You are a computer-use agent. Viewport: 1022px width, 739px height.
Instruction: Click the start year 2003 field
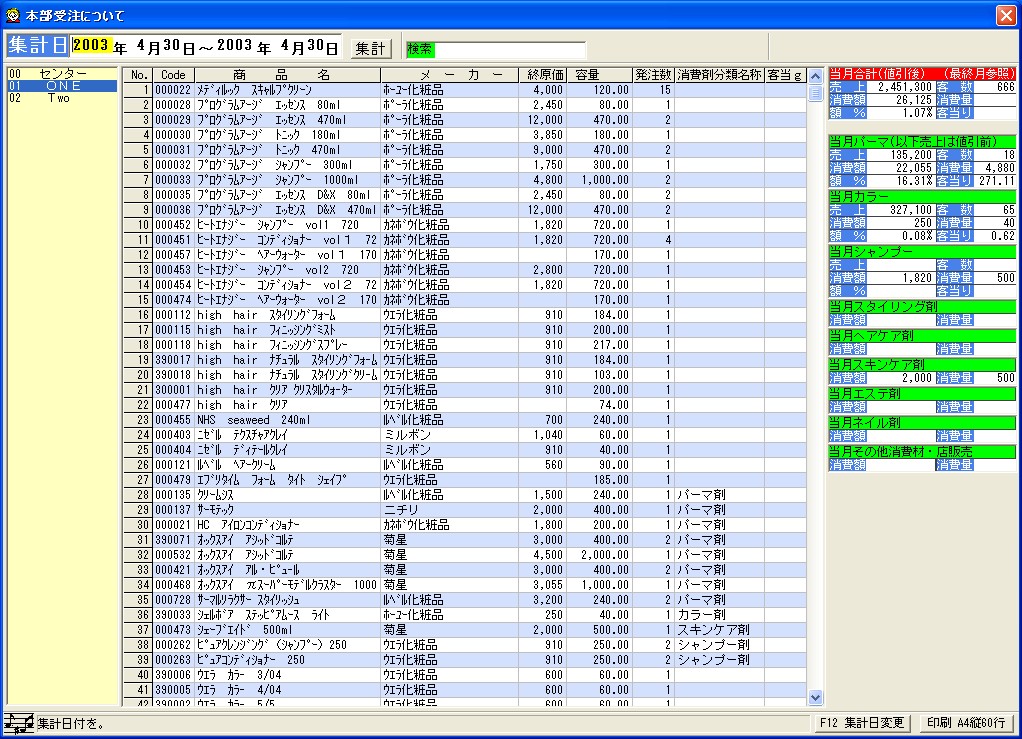91,45
